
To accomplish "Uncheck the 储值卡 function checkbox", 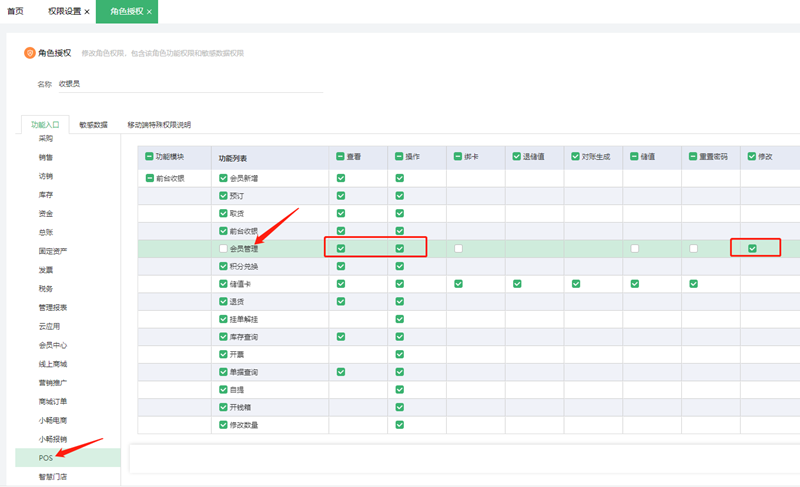I will 223,284.
